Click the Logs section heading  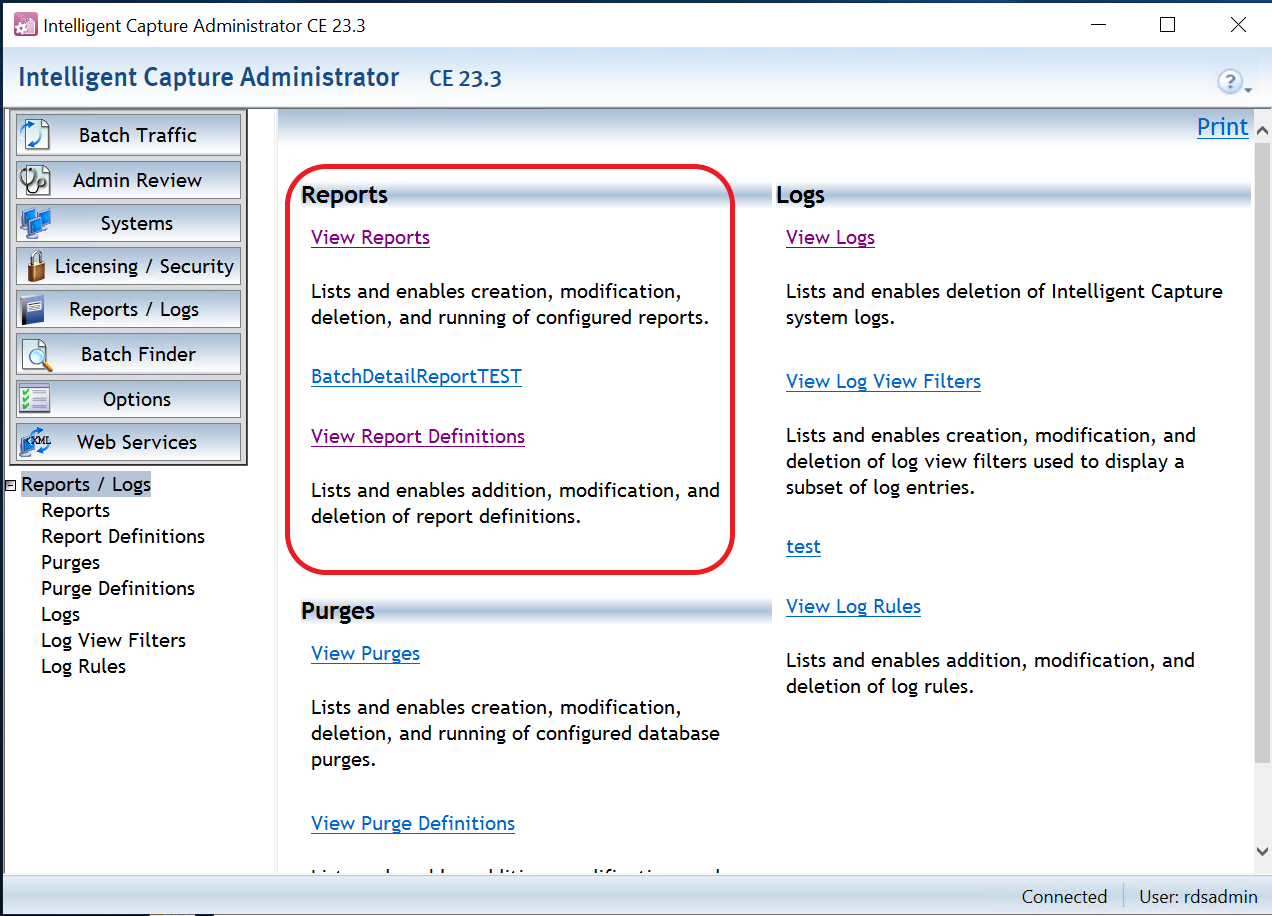pyautogui.click(x=800, y=195)
